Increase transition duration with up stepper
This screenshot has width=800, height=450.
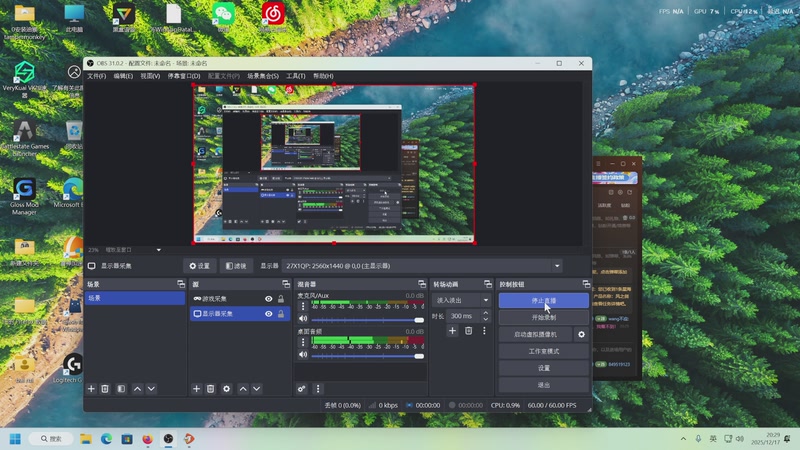[x=486, y=313]
